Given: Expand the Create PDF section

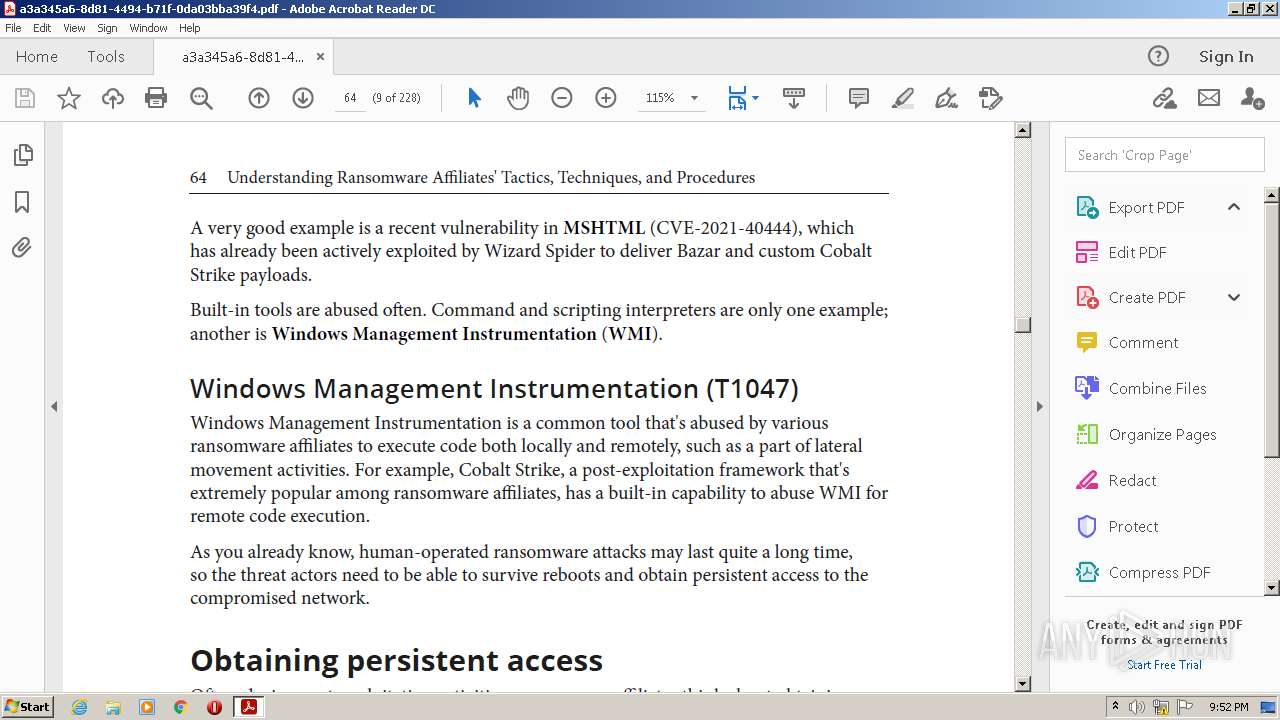Looking at the screenshot, I should tap(1234, 297).
